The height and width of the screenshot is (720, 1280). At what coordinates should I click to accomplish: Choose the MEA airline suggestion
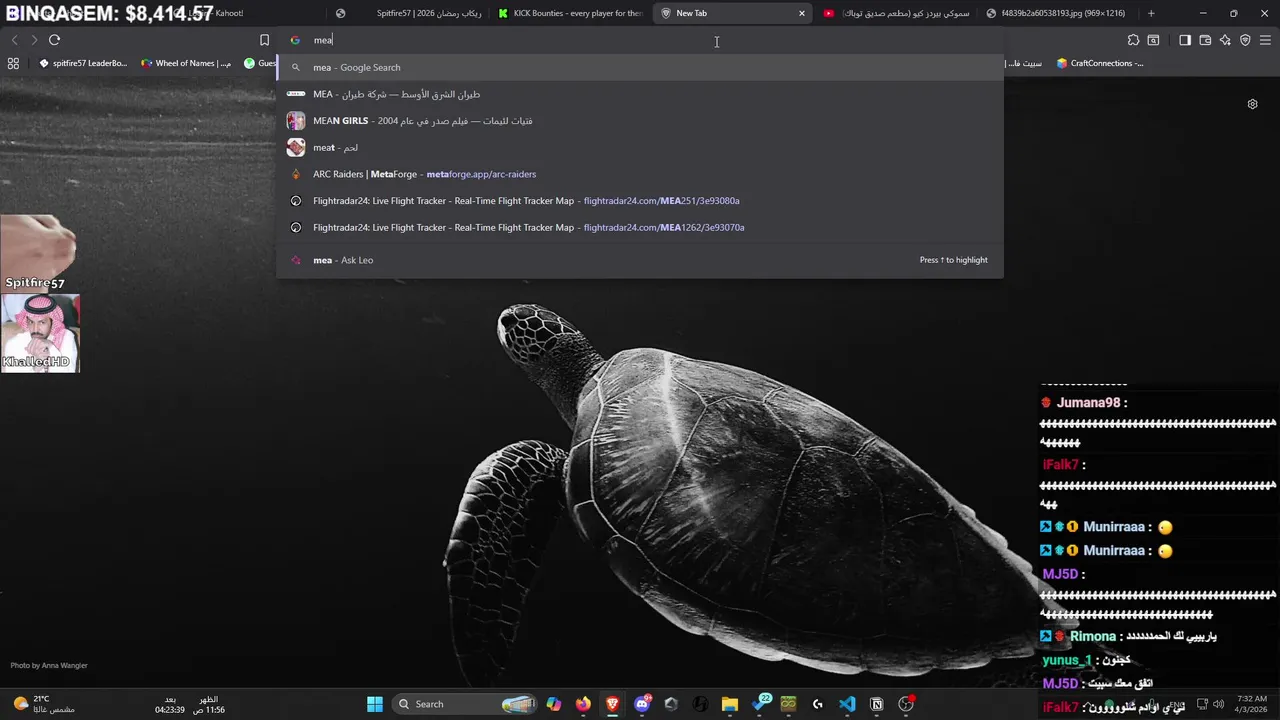click(640, 94)
